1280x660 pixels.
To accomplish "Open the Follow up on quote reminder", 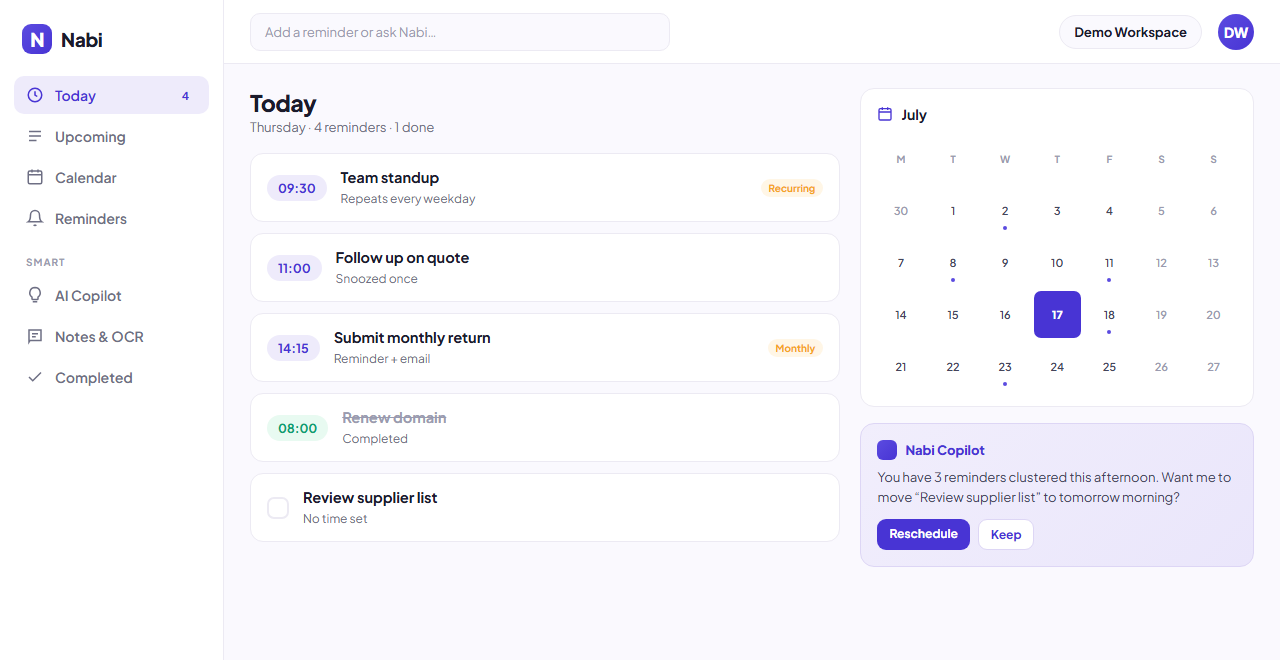I will click(545, 267).
